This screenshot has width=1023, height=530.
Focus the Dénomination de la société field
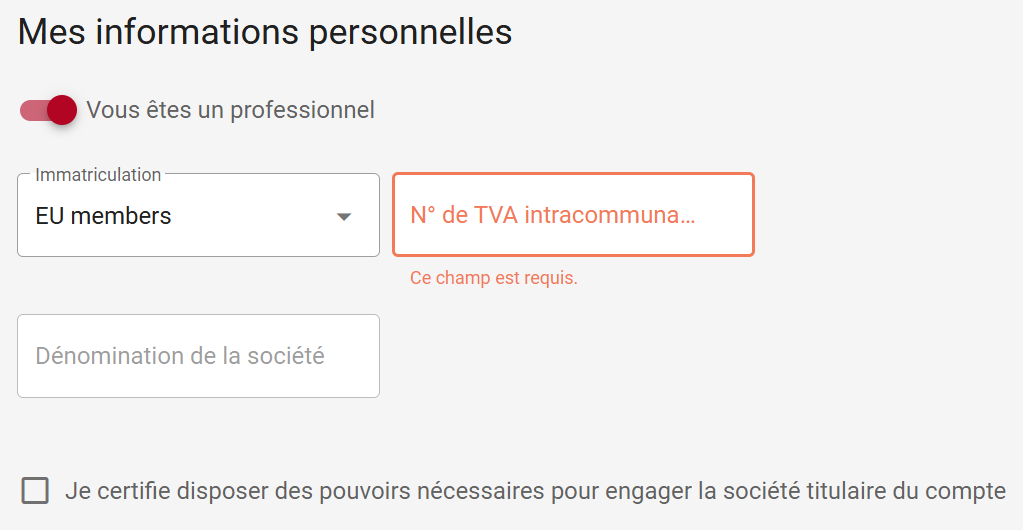click(198, 356)
